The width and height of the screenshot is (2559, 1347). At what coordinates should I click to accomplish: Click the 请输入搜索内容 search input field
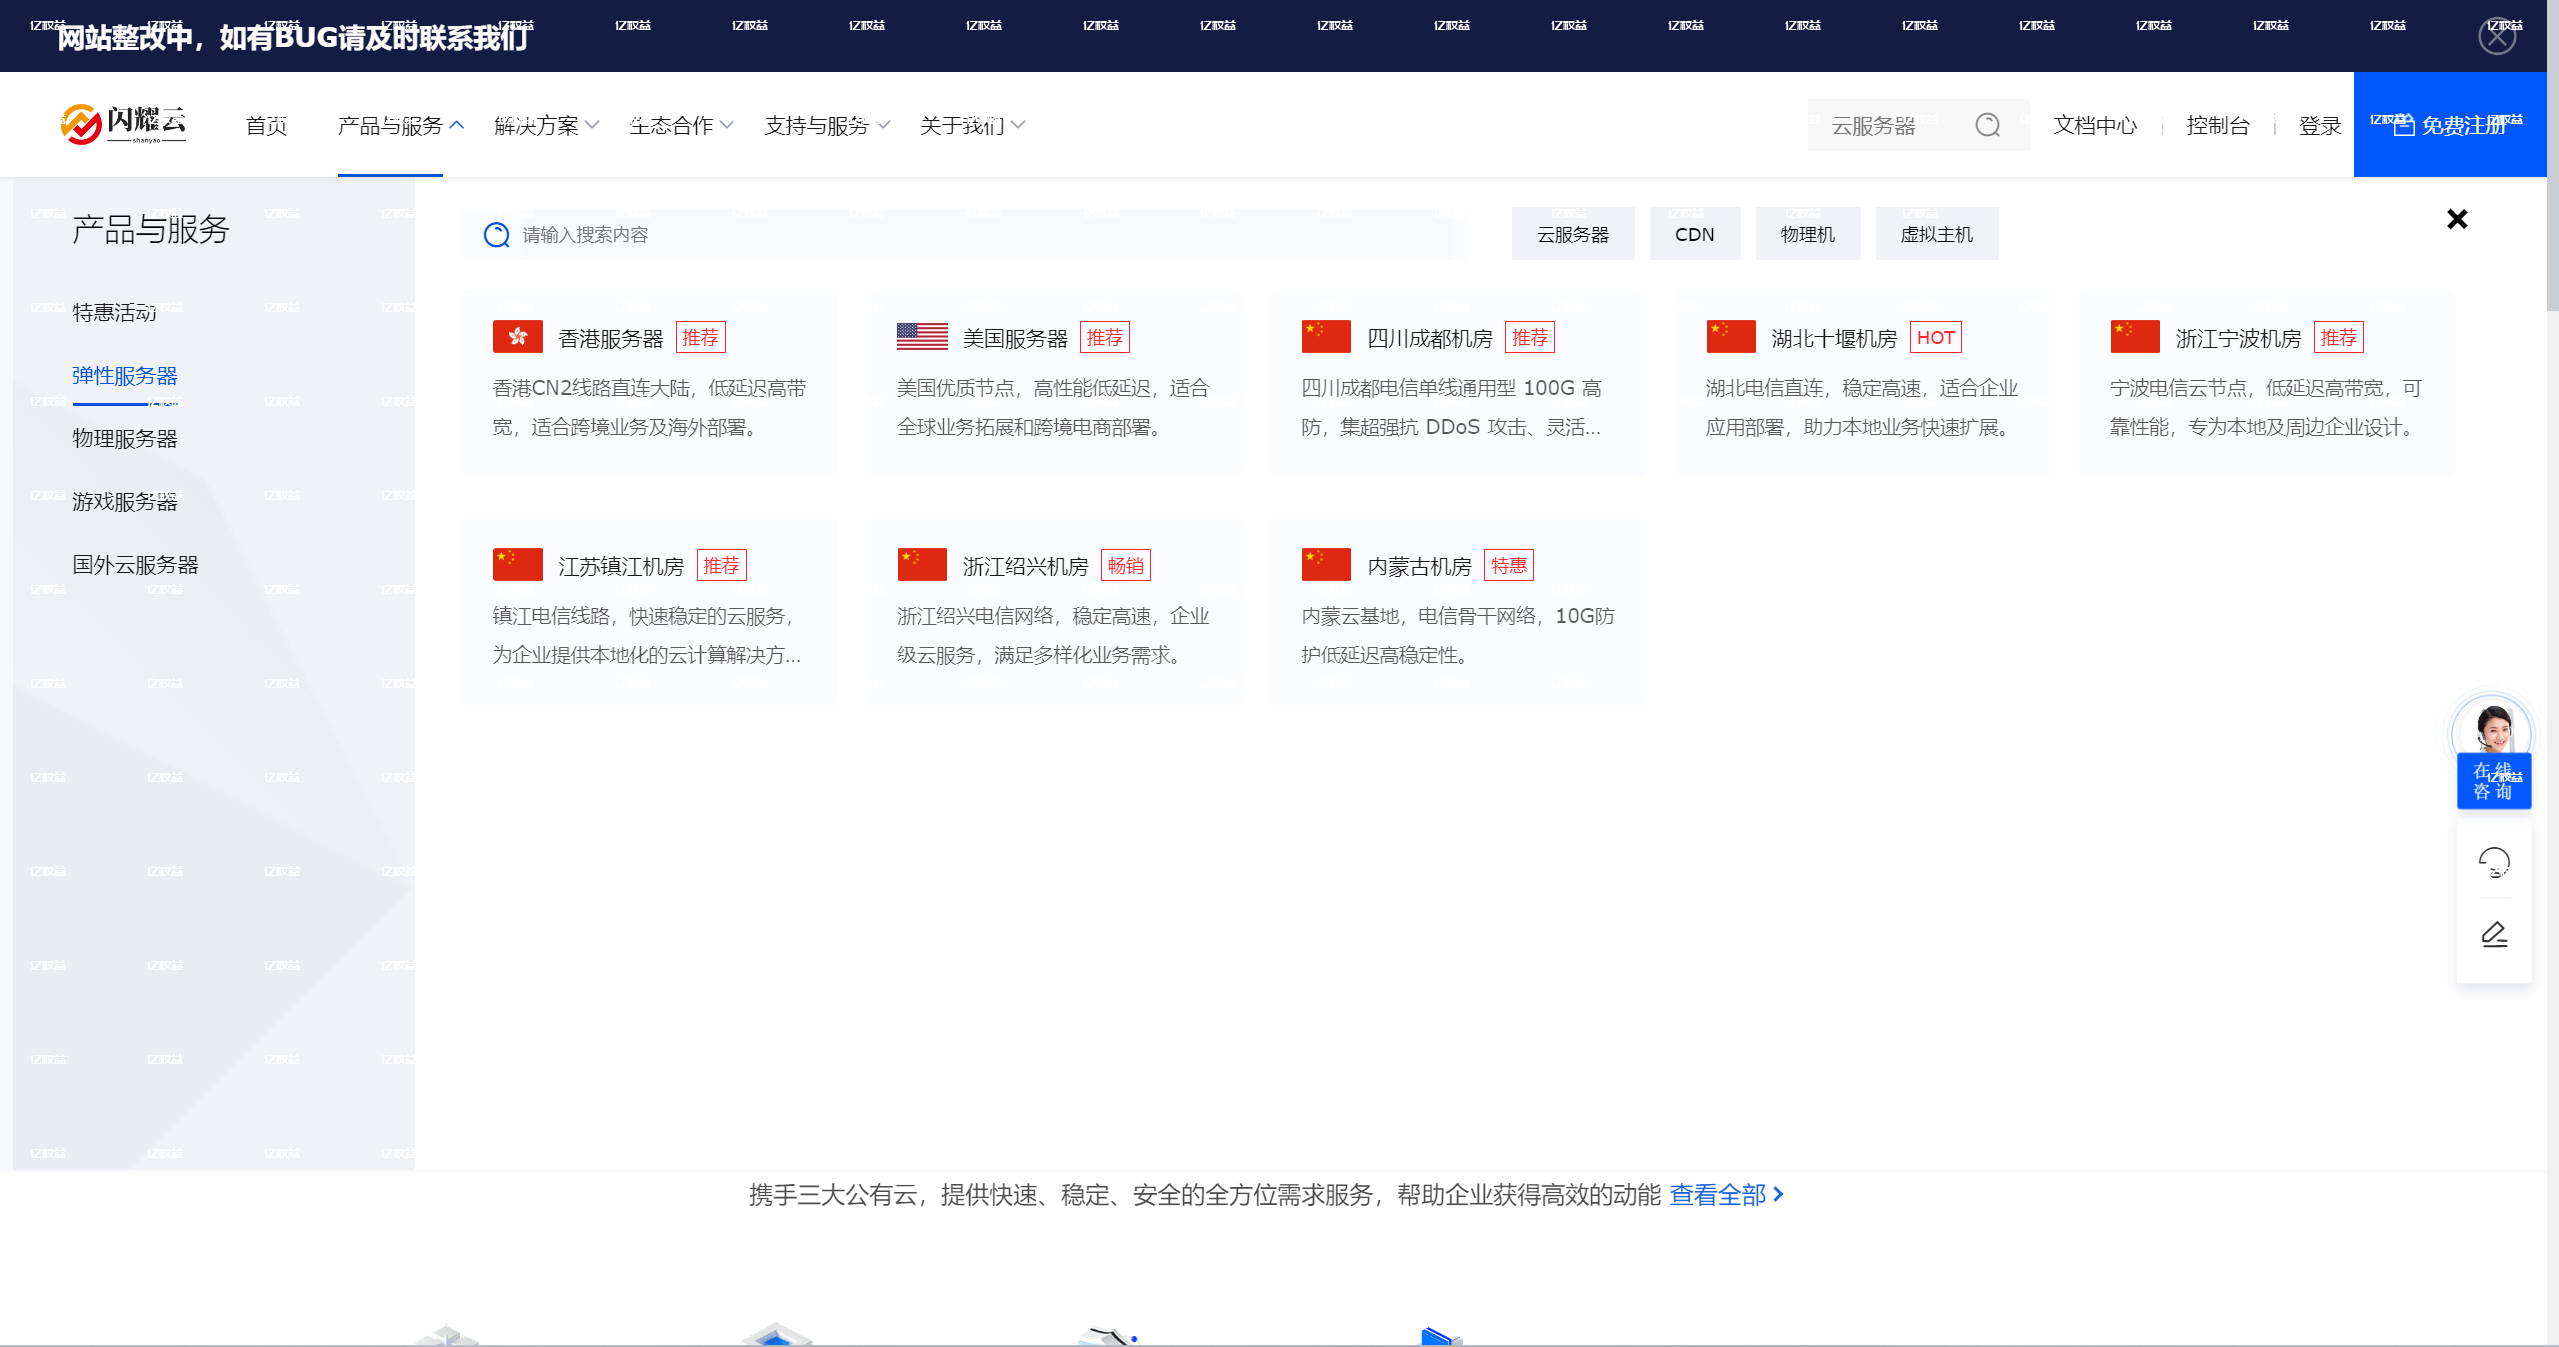[x=700, y=234]
